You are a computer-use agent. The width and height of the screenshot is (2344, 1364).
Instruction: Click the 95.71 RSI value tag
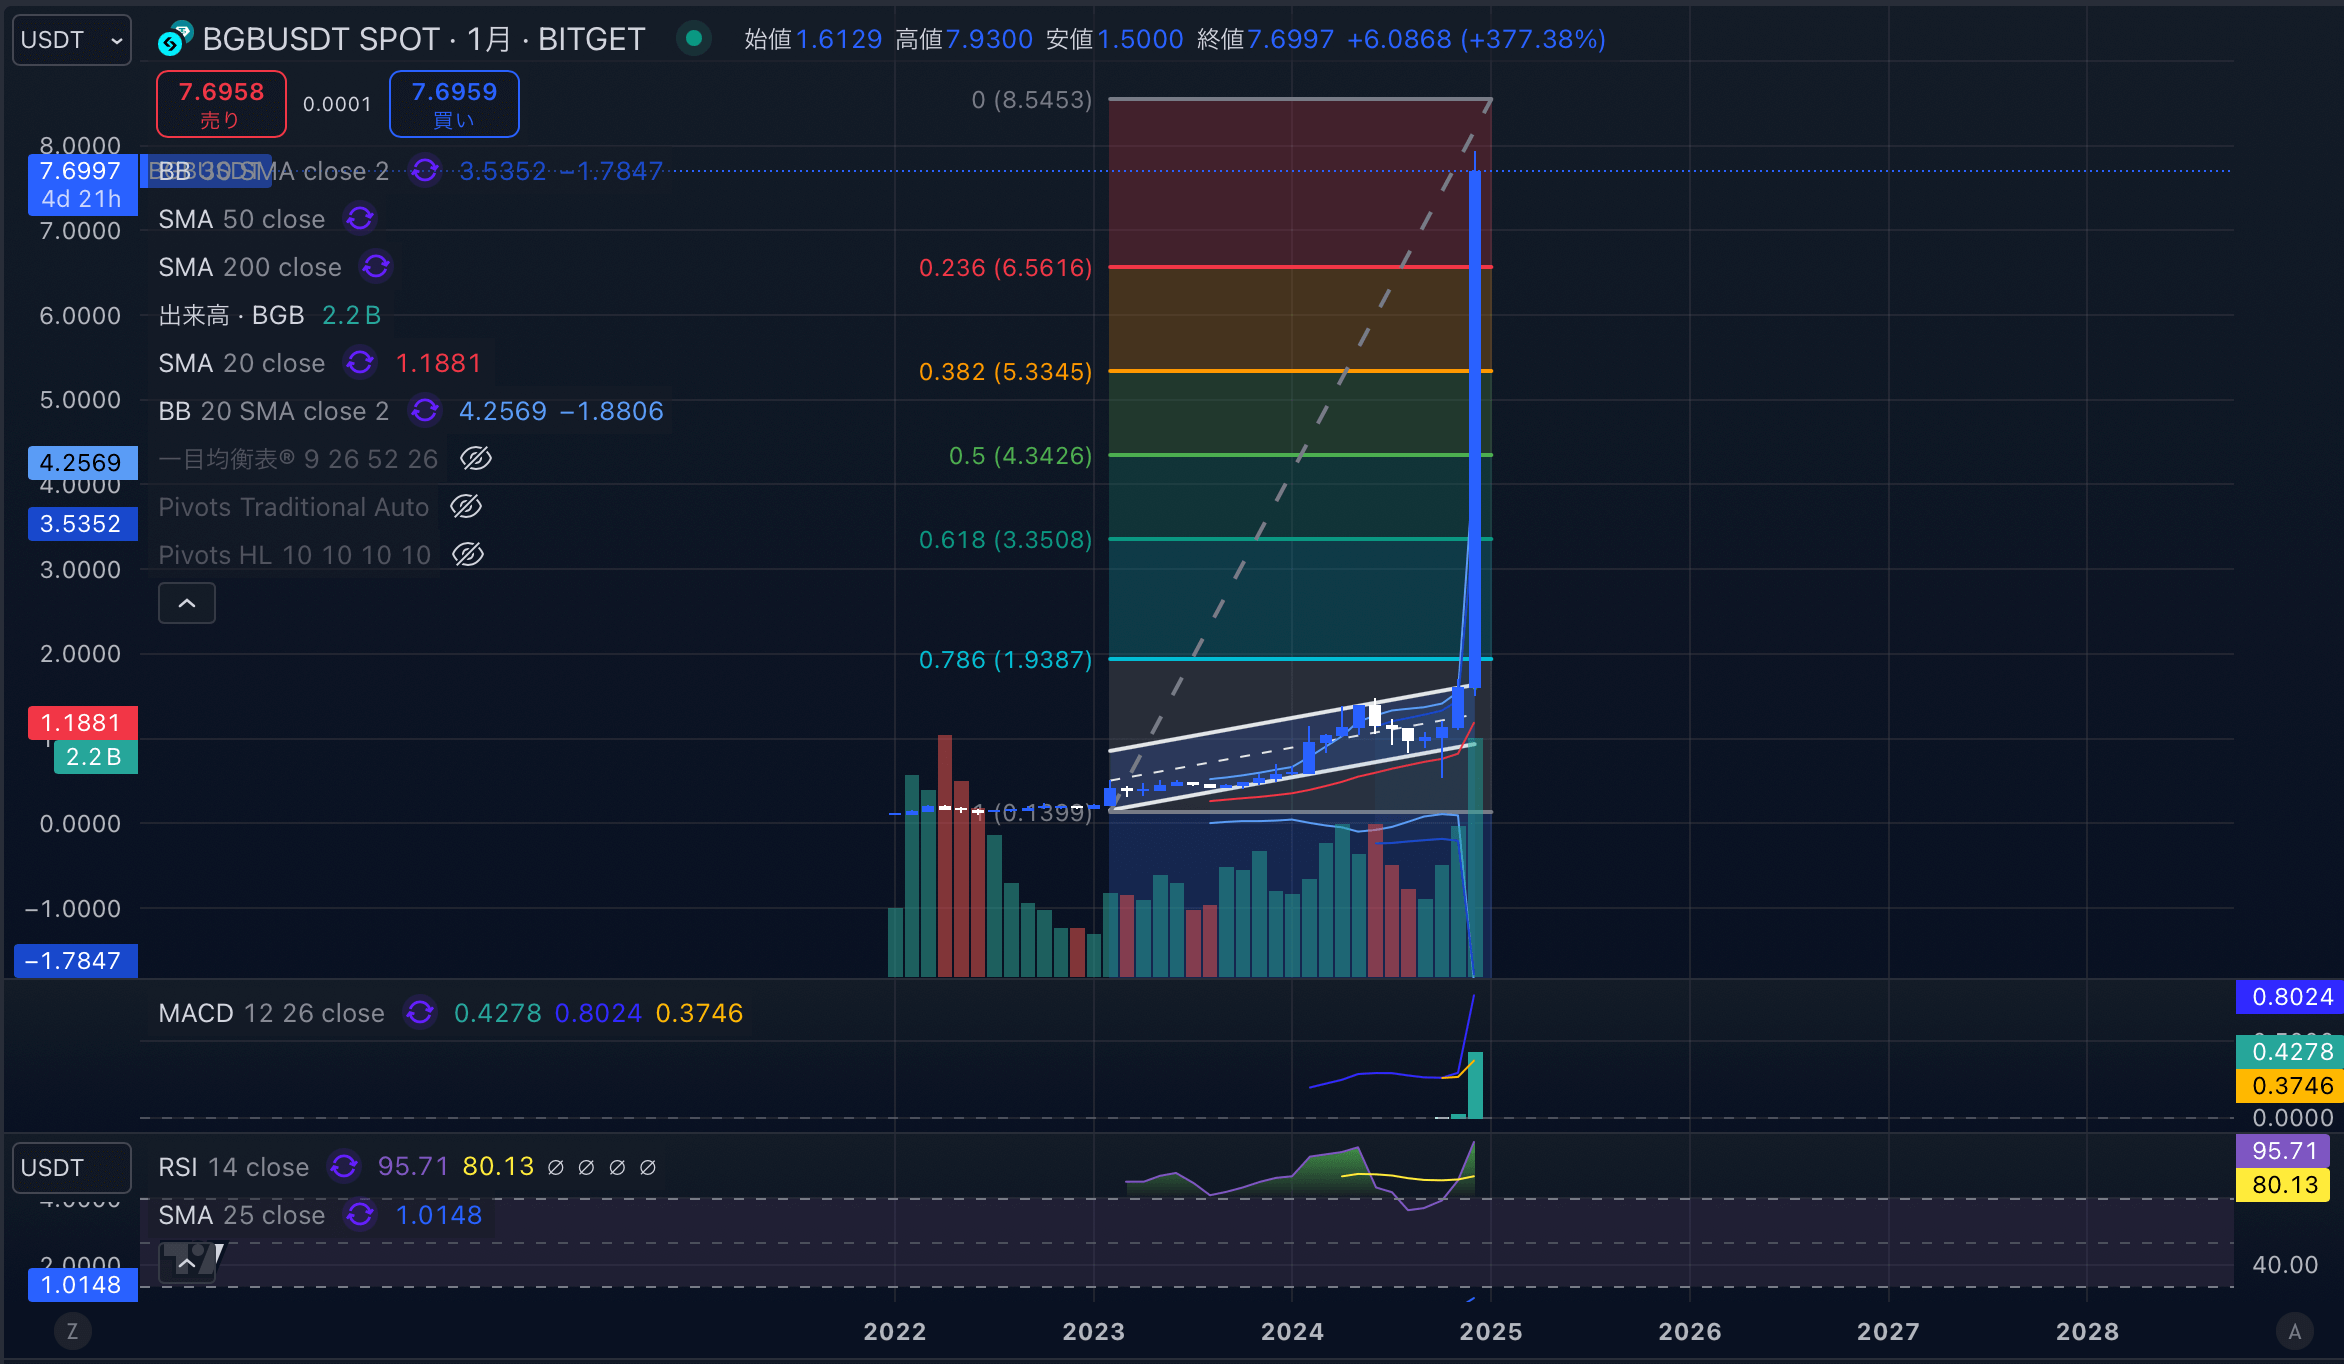2285,1151
